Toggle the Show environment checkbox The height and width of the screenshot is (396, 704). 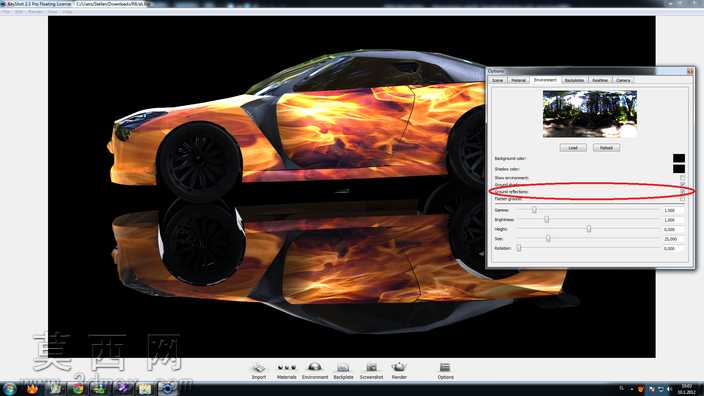682,178
